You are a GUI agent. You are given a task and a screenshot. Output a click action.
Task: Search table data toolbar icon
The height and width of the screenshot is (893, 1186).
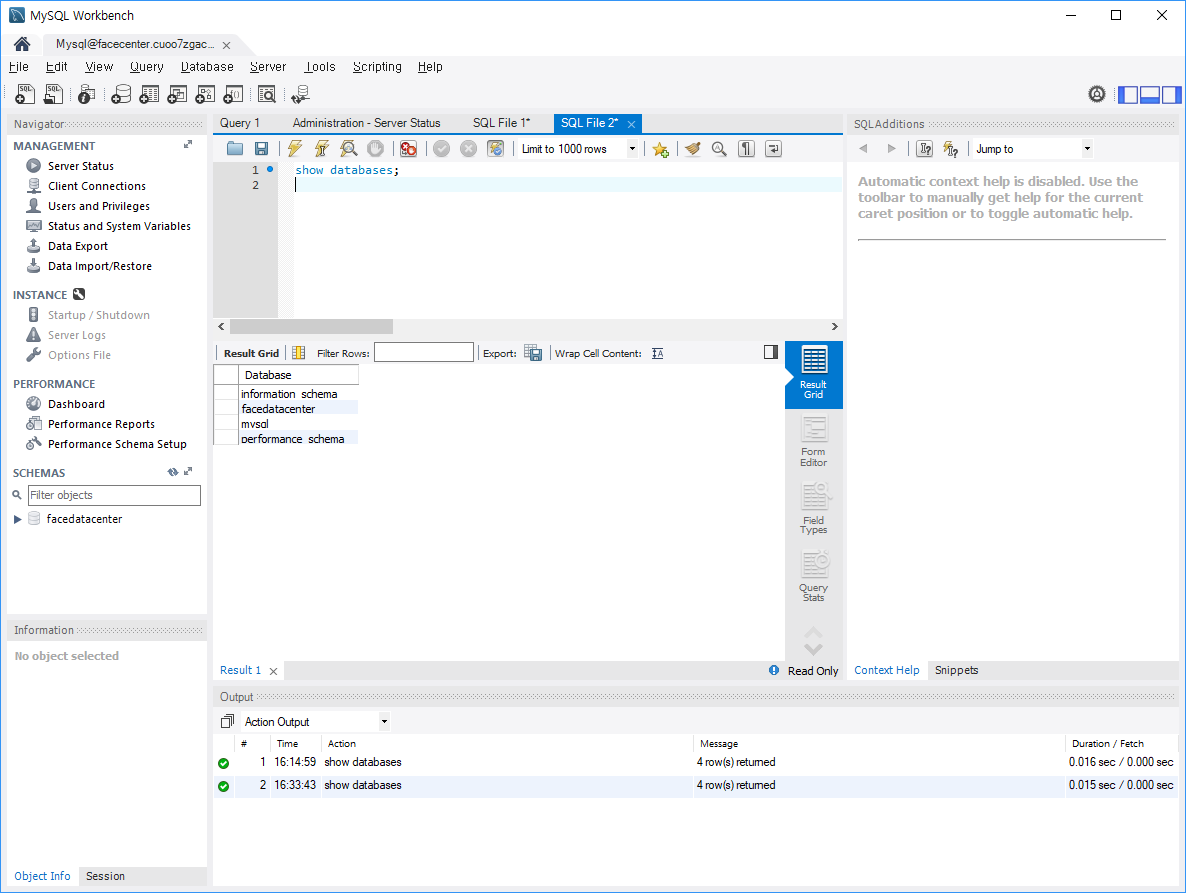pos(266,94)
